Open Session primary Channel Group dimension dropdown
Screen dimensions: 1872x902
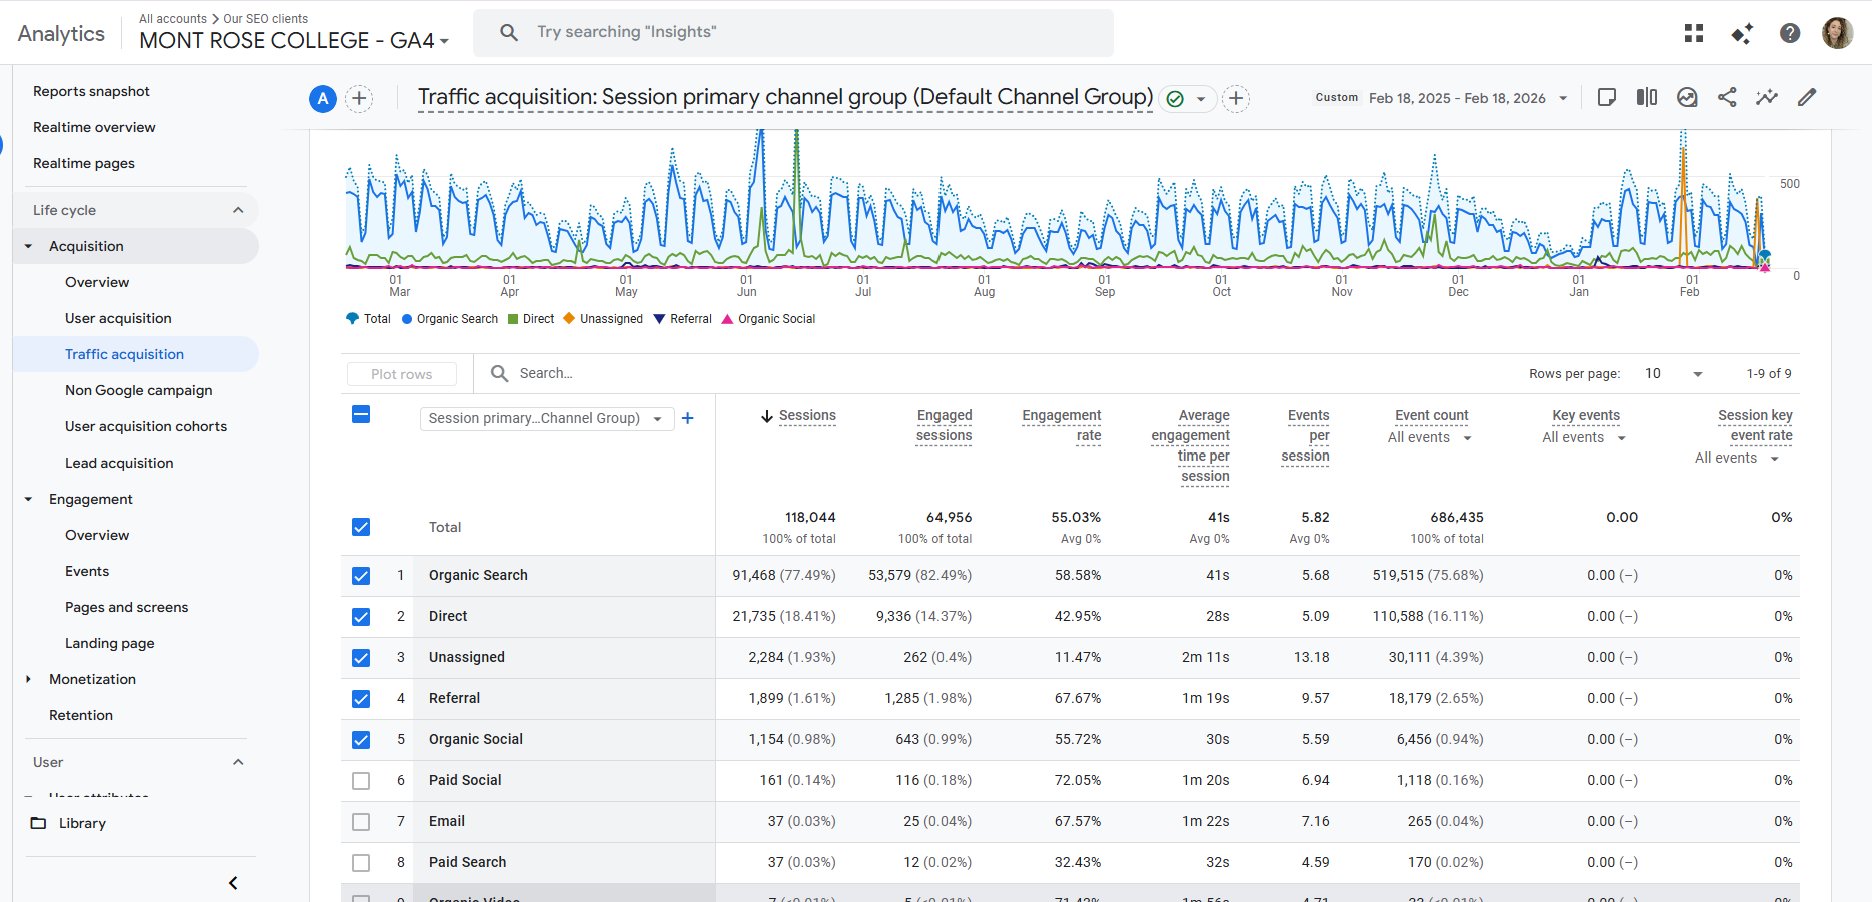[x=545, y=418]
